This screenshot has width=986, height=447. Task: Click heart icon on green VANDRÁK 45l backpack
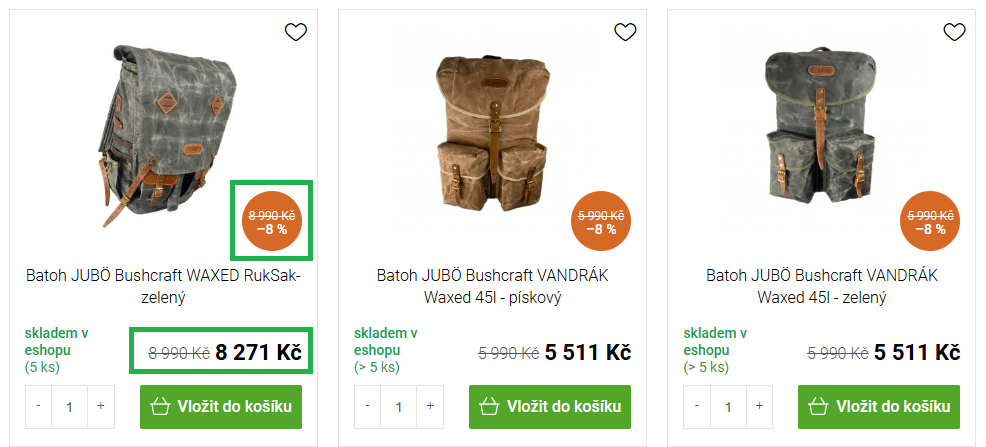pos(954,32)
